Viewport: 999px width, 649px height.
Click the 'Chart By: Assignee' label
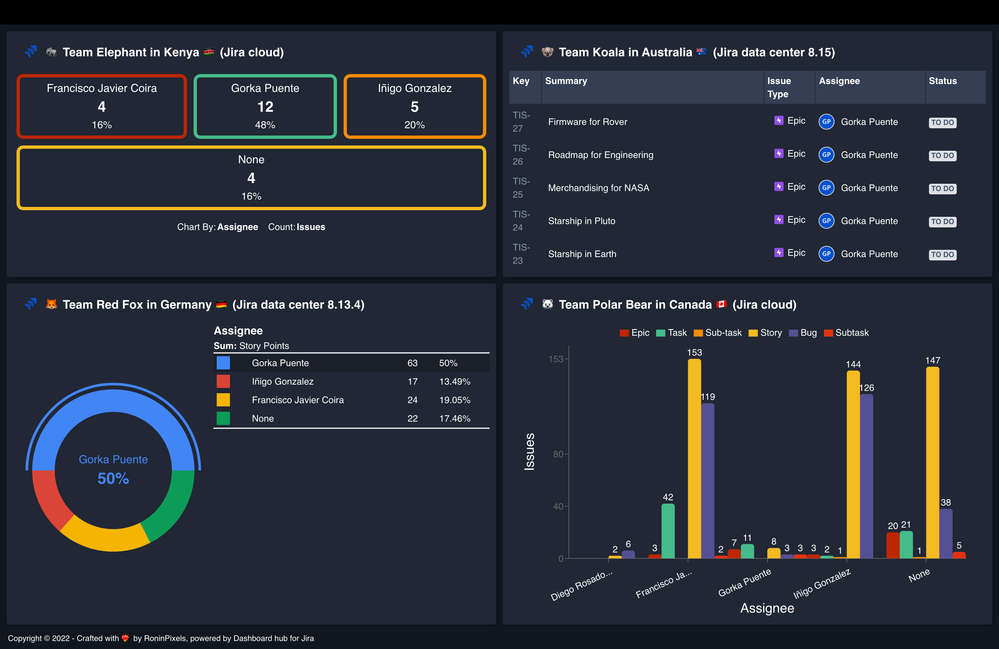(217, 227)
